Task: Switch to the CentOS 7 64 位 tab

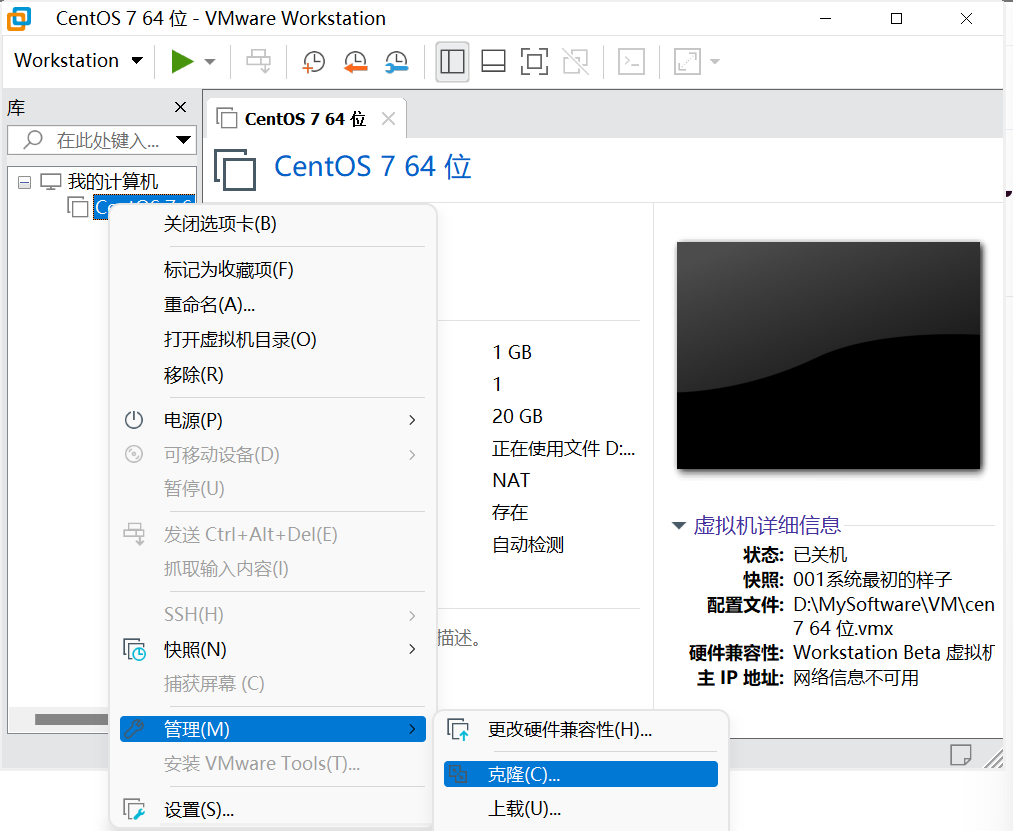Action: [305, 119]
